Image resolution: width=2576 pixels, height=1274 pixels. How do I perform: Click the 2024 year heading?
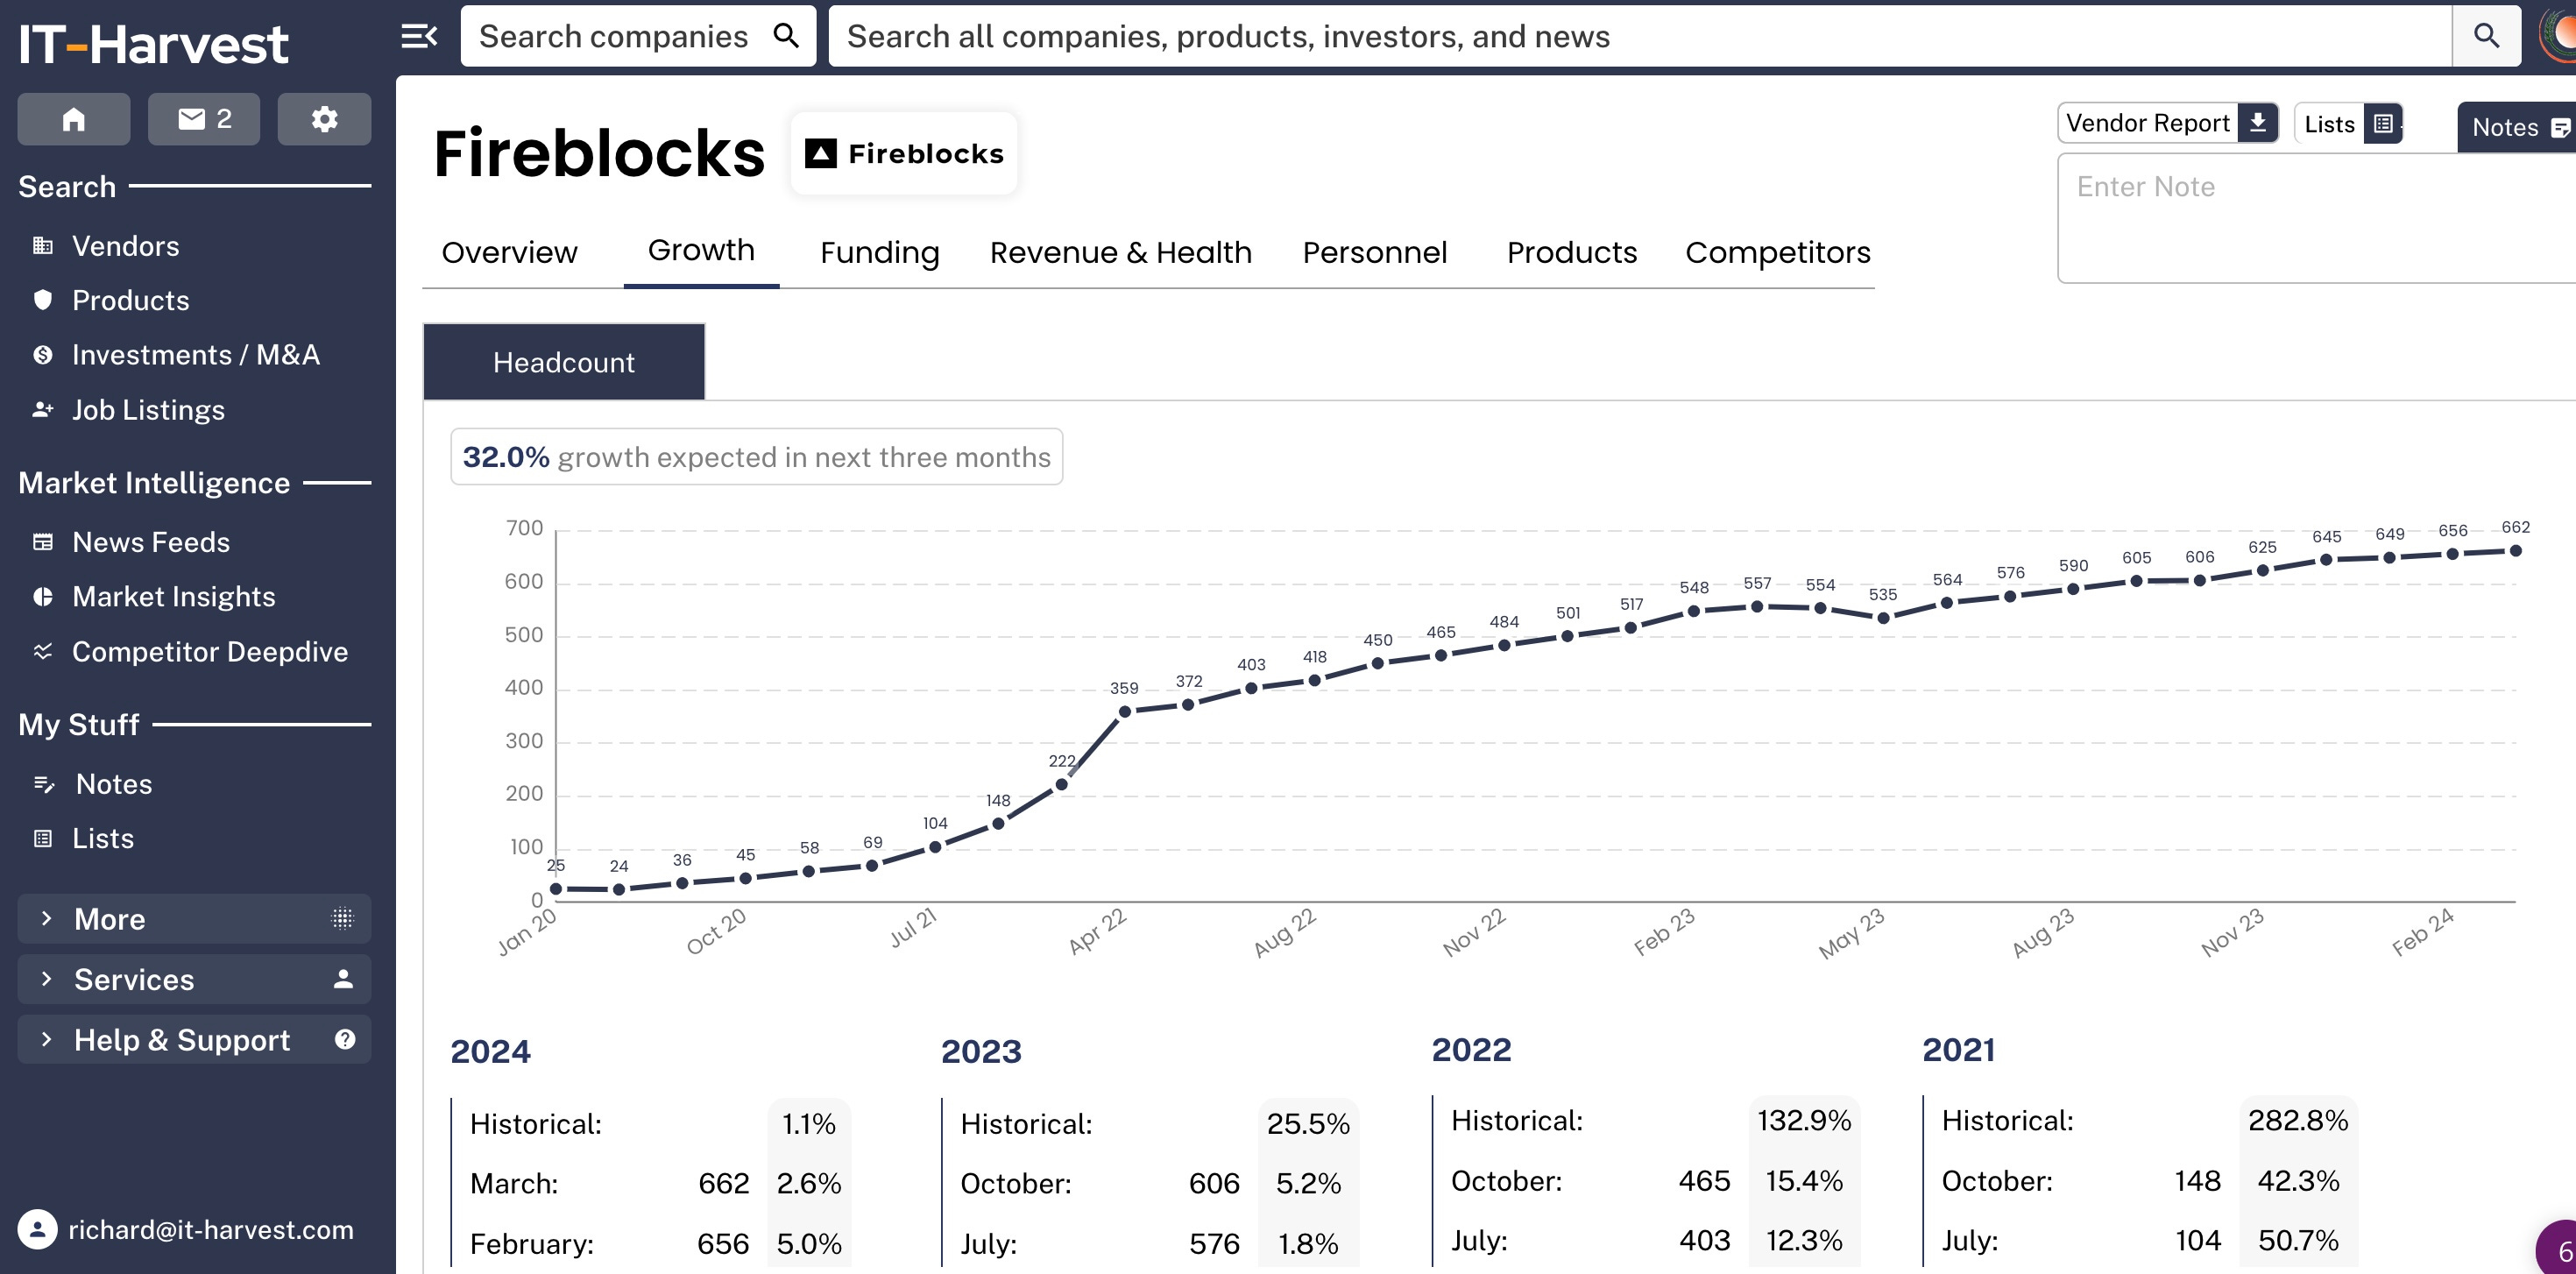[x=490, y=1051]
